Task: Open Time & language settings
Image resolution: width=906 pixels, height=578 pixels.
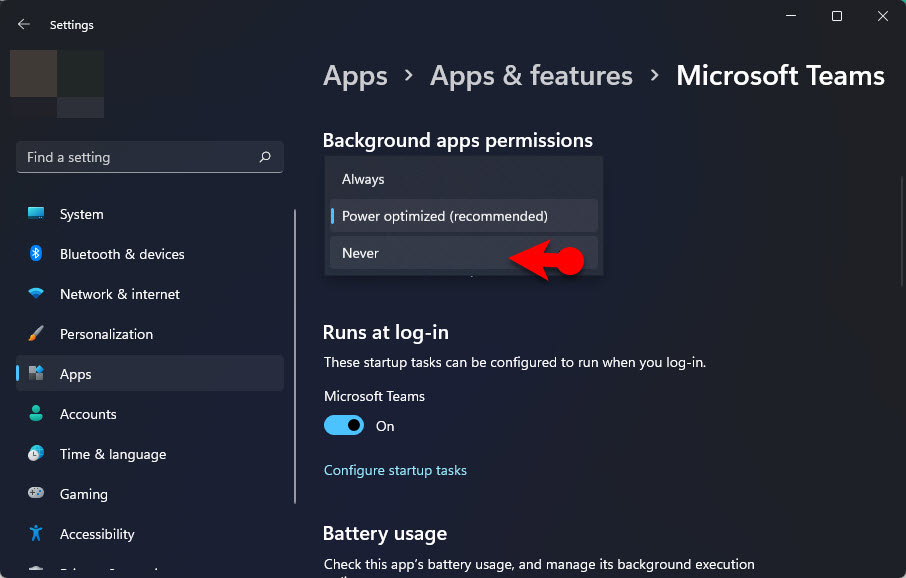Action: click(150, 454)
